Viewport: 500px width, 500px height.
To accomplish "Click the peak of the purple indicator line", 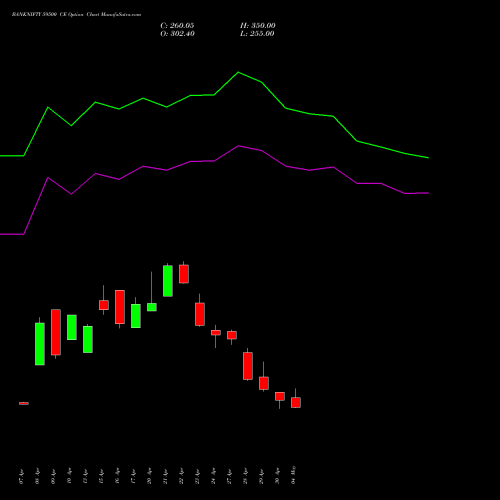I will (239, 146).
